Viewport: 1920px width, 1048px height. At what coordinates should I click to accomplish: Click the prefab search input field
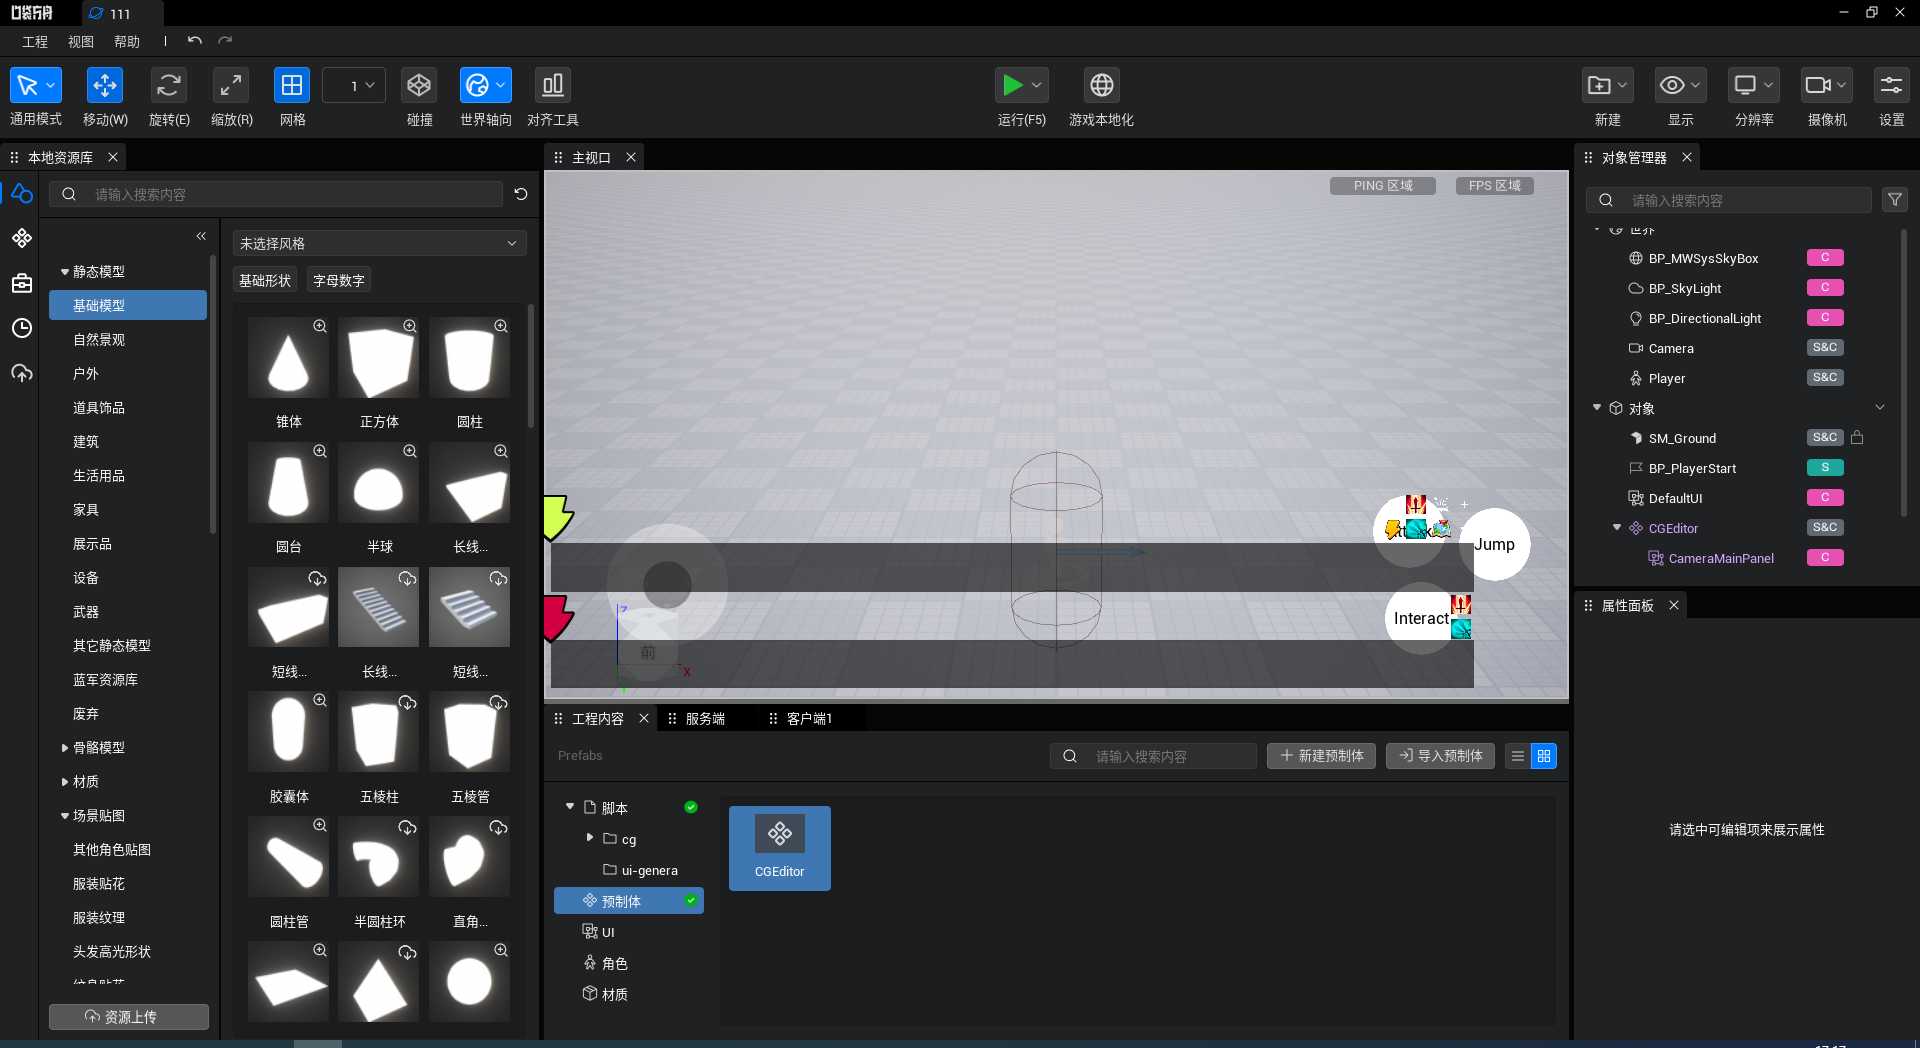coord(1153,756)
